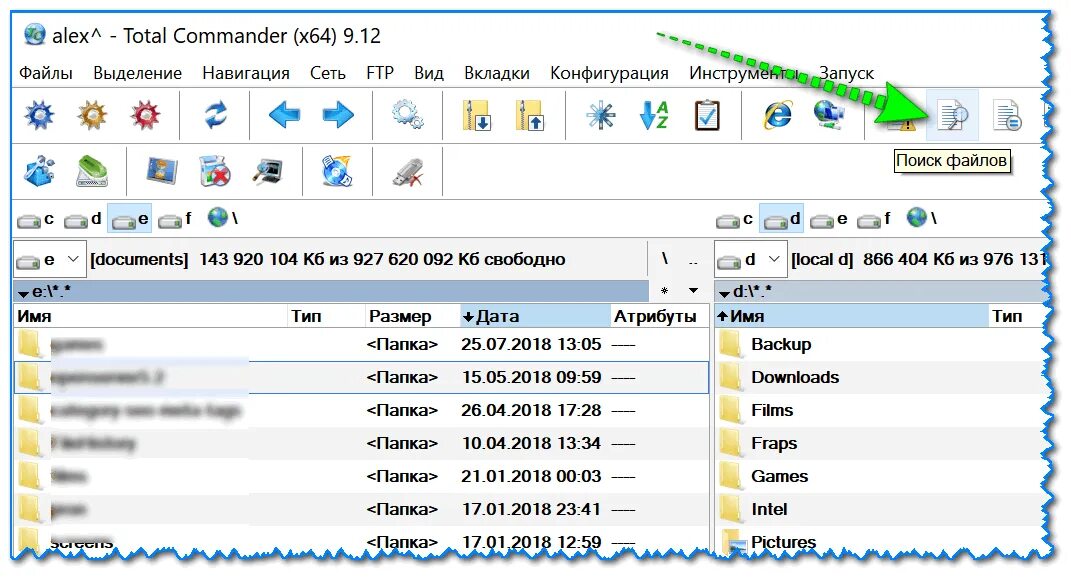This screenshot has height=577, width=1071.
Task: Switch right panel to drive e
Action: pos(829,219)
